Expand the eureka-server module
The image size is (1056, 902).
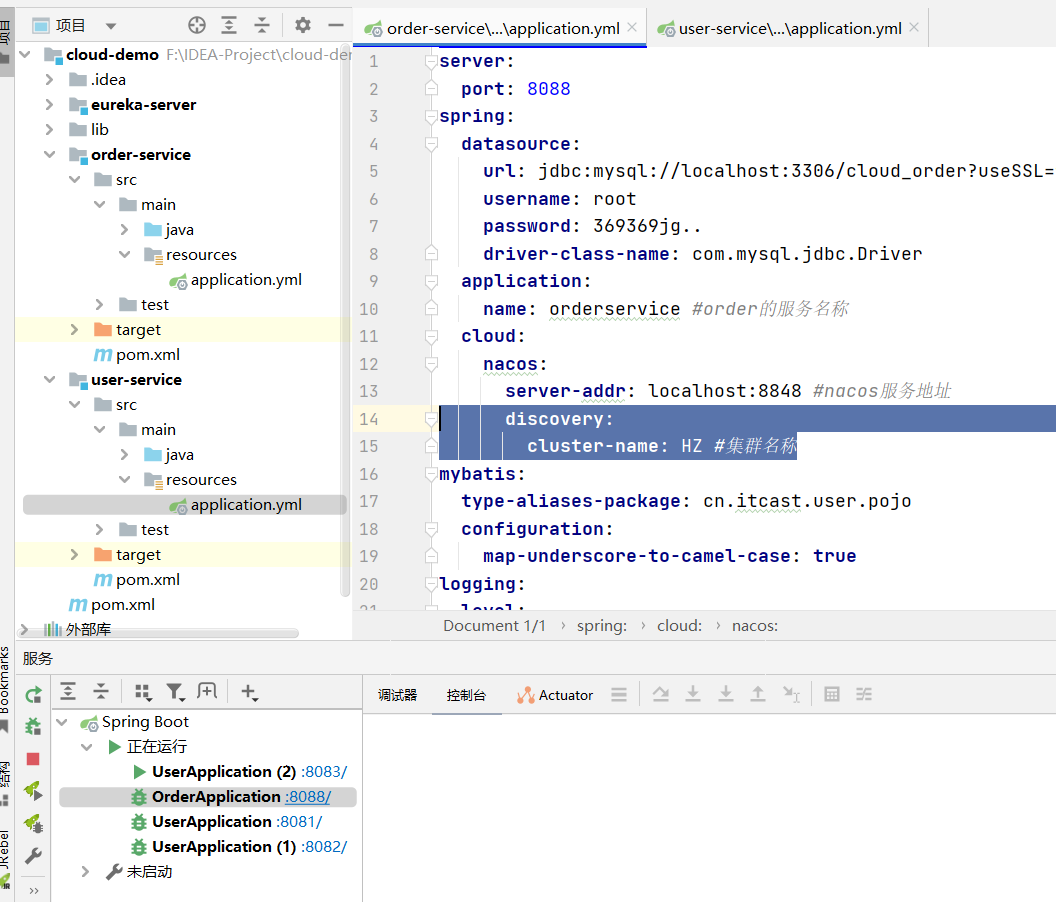point(49,104)
